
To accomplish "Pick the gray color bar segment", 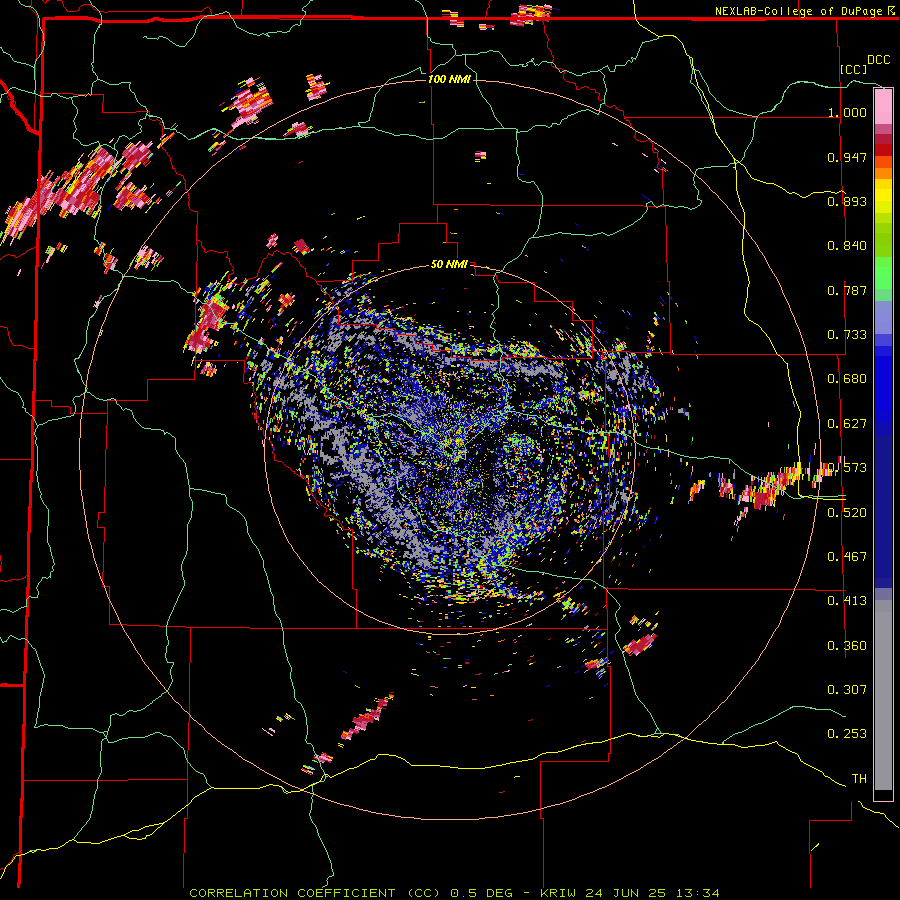I will [x=883, y=695].
